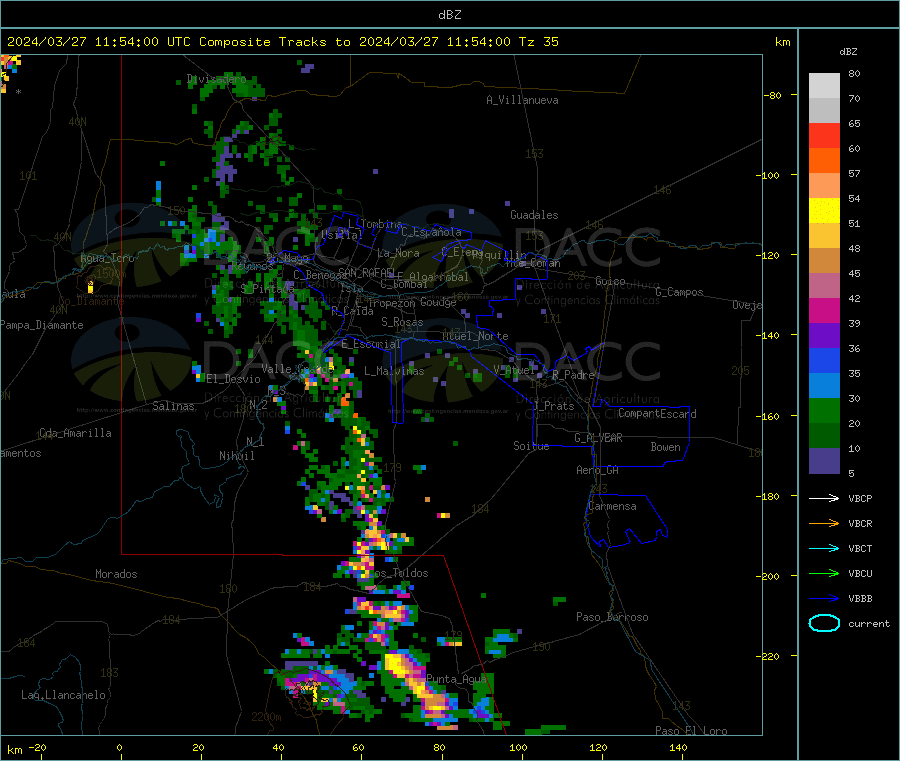Click the Morados map label

pyautogui.click(x=116, y=574)
